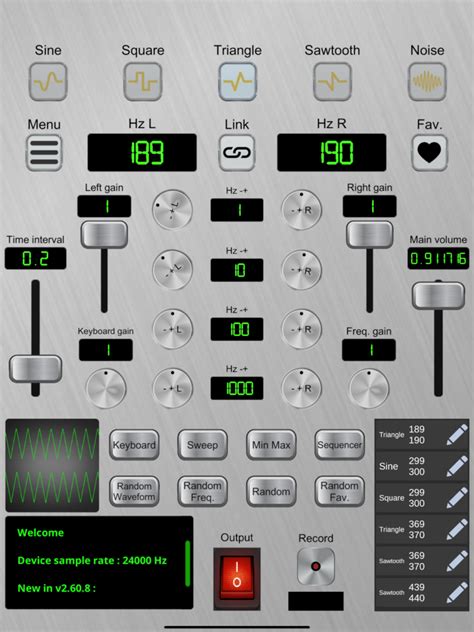Click the Left gain value display
The image size is (474, 632).
tap(104, 206)
